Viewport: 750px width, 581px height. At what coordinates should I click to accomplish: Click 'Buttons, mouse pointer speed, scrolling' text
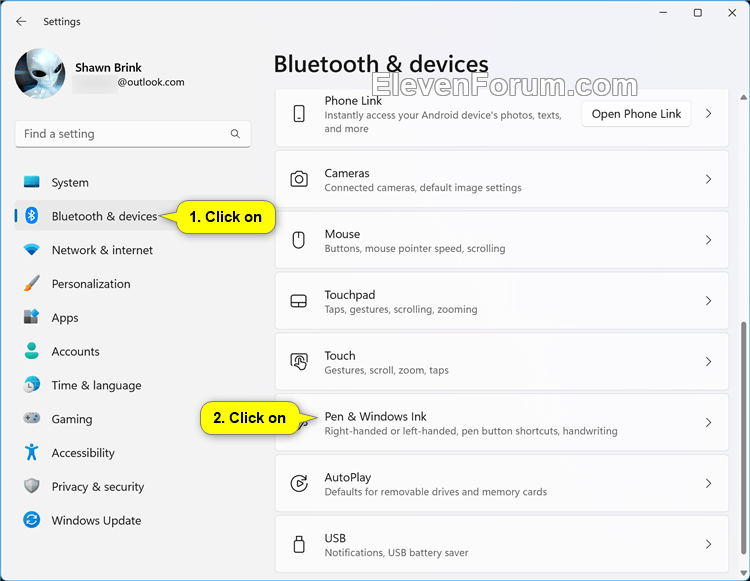pyautogui.click(x=415, y=249)
